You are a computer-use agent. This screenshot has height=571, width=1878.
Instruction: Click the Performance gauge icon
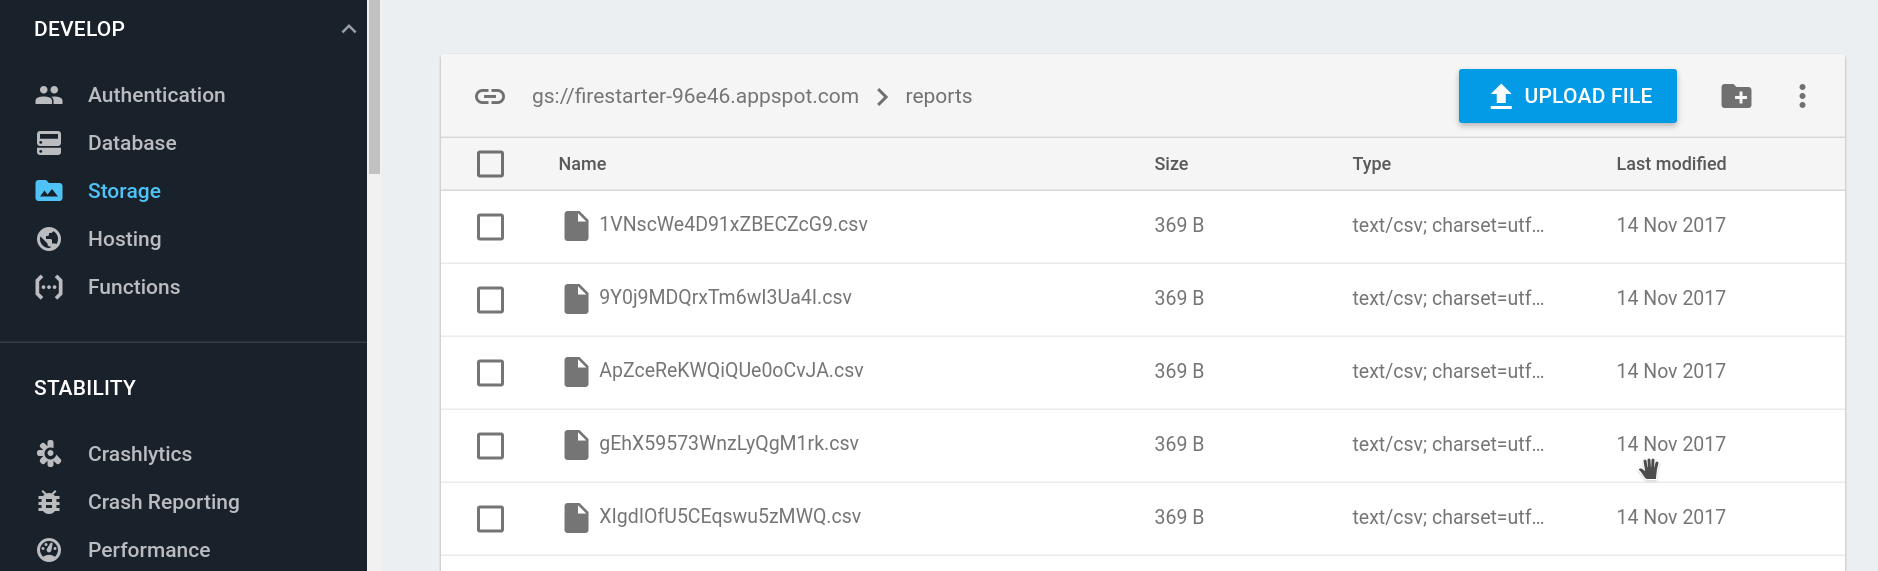click(48, 550)
